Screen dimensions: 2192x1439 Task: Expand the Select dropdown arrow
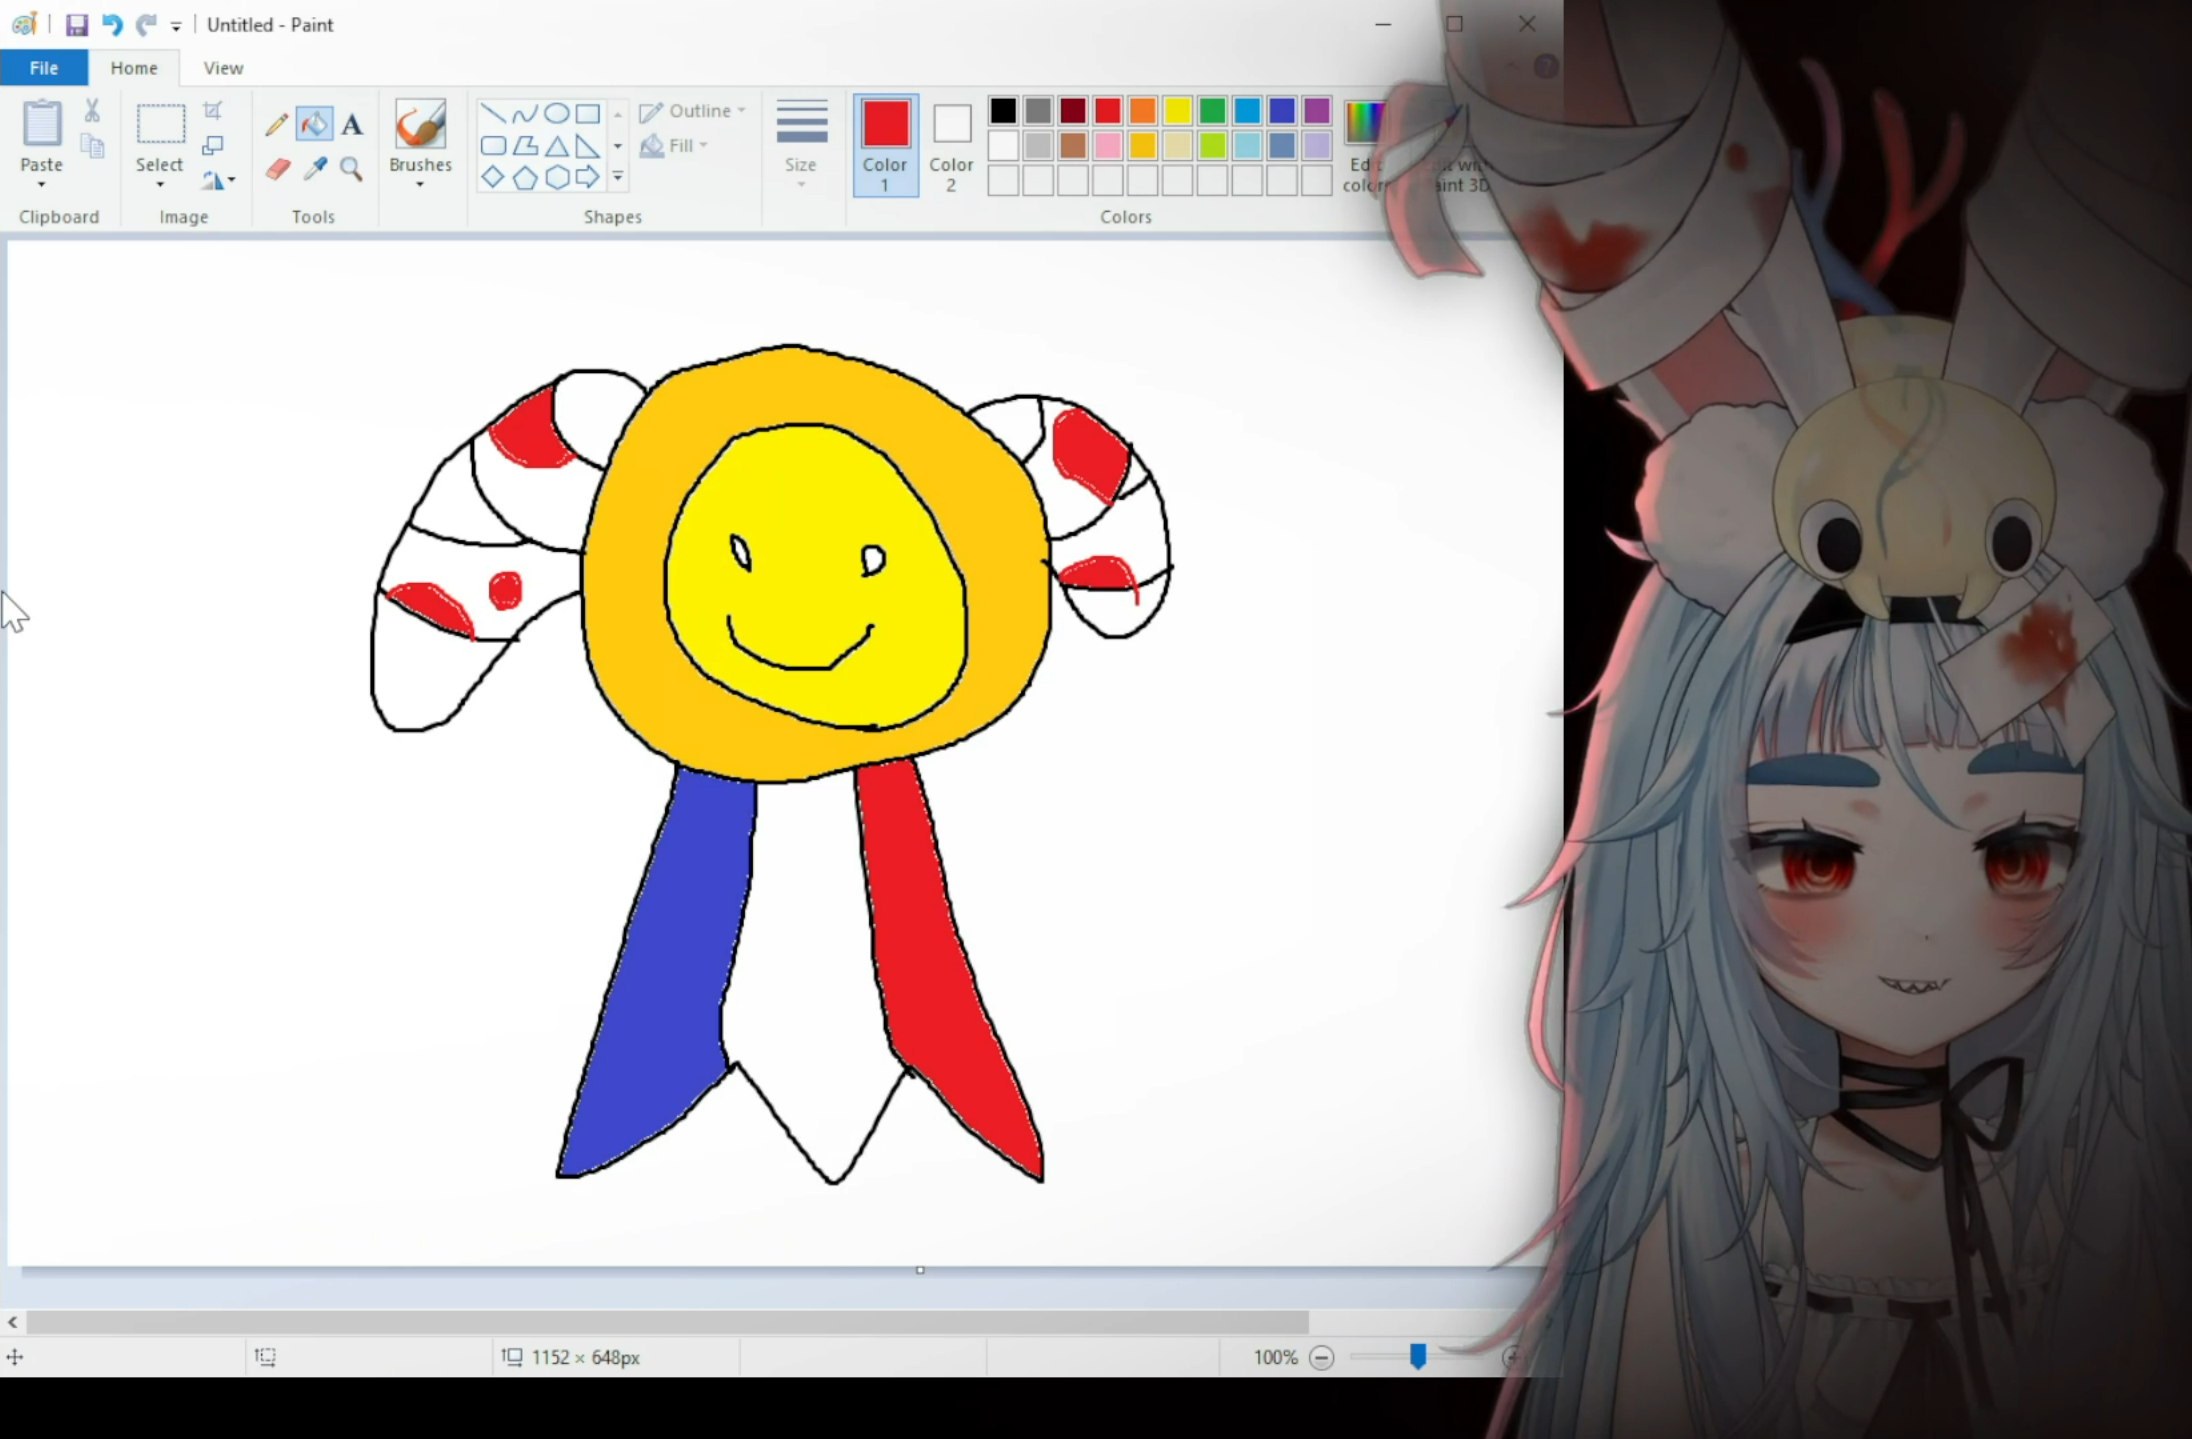(x=160, y=185)
